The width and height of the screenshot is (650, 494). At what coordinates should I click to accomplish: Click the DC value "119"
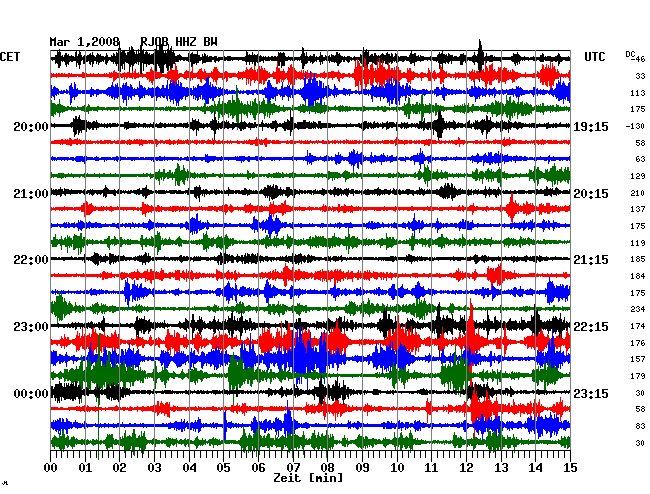click(x=638, y=243)
